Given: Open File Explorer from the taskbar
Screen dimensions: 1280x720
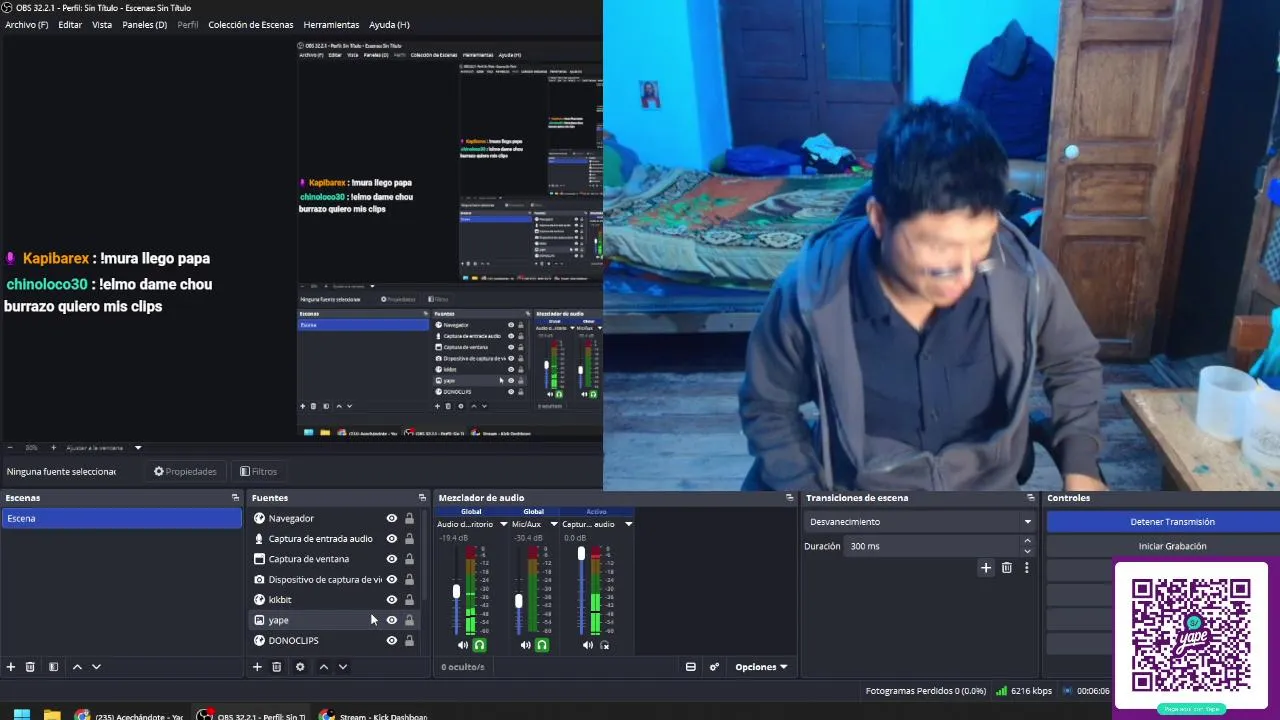Looking at the screenshot, I should click(52, 715).
